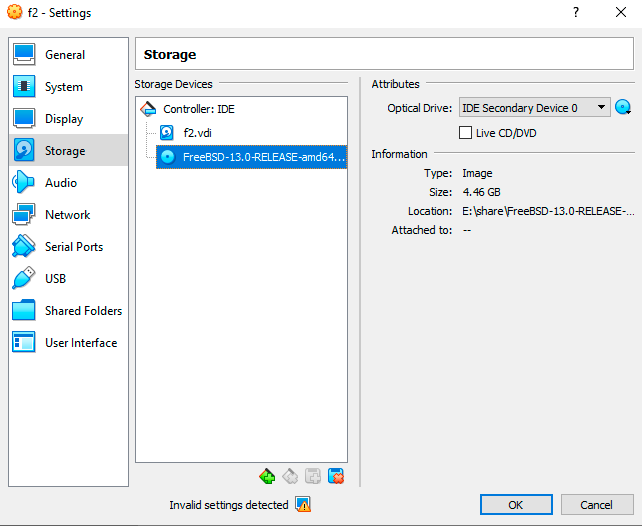Screen dimensions: 642x526
Task: Open the Audio settings page
Action: 60,183
